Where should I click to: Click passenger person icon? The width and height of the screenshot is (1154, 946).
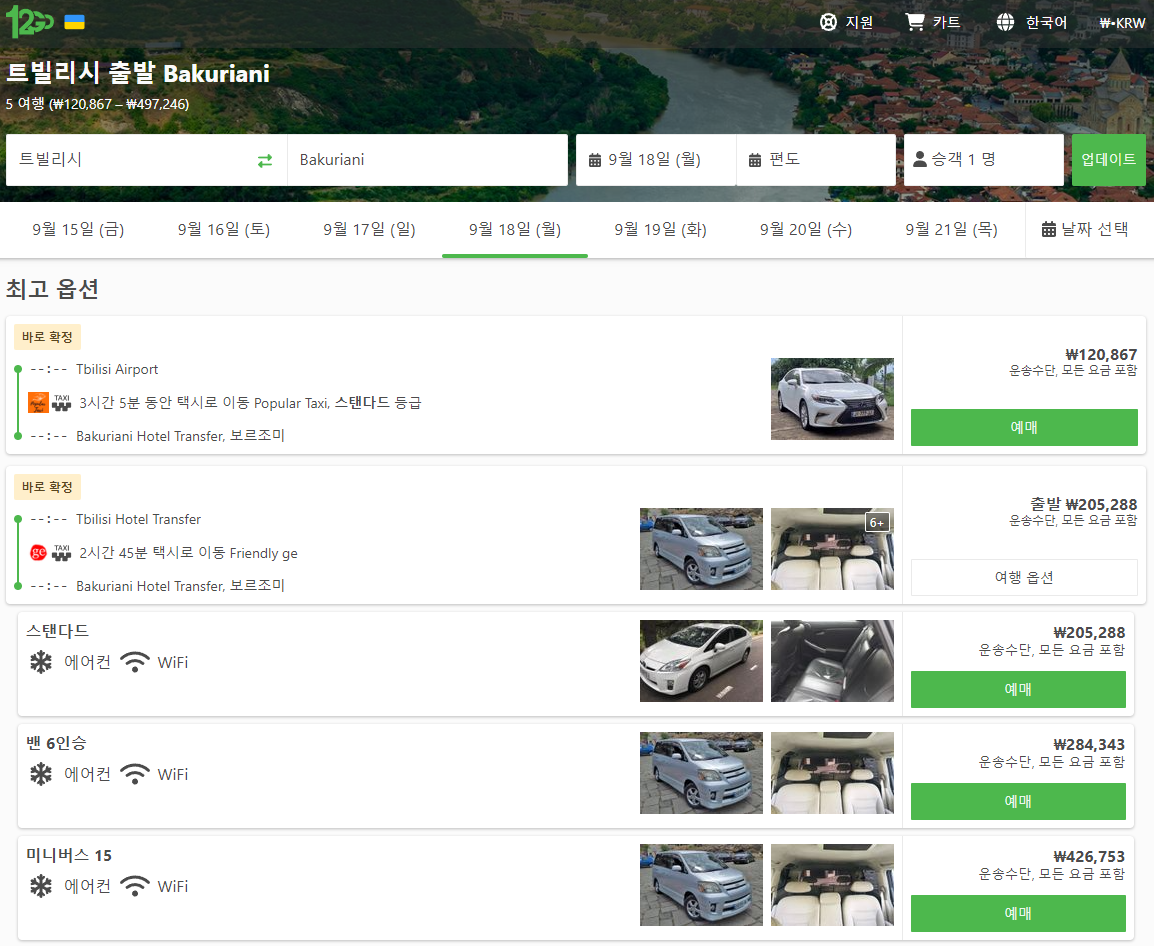(x=920, y=159)
